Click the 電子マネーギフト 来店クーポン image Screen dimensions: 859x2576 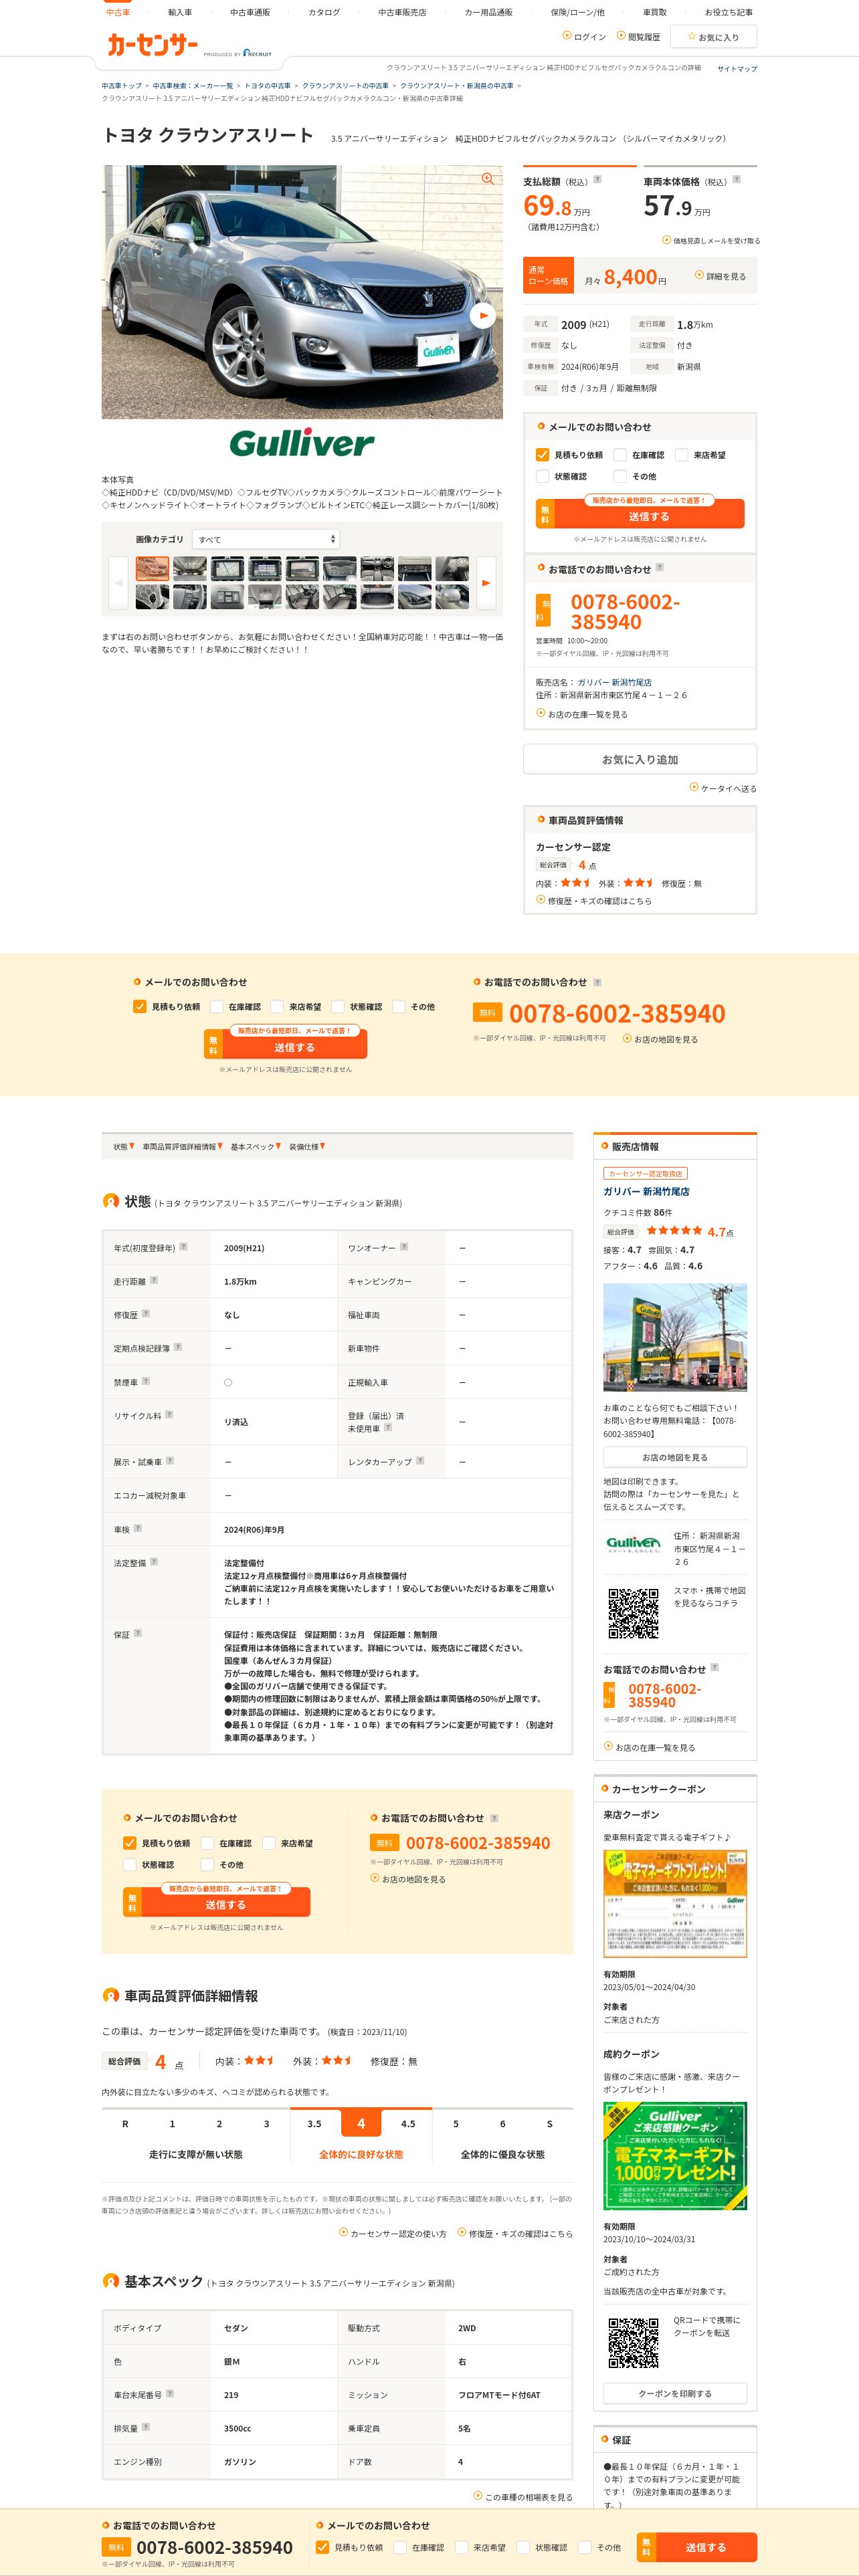pos(675,1903)
